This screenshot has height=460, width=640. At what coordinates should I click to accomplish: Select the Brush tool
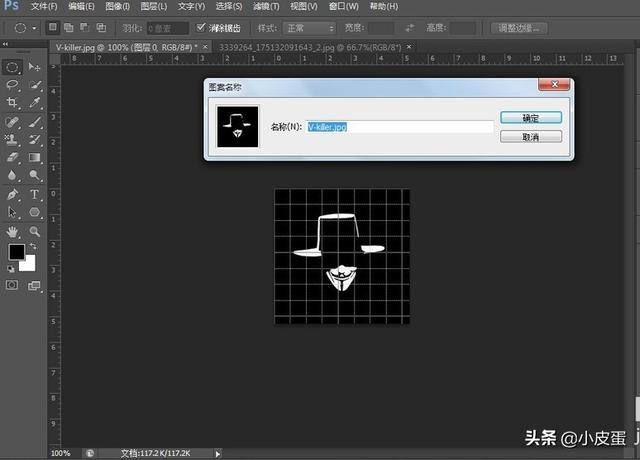(35, 122)
